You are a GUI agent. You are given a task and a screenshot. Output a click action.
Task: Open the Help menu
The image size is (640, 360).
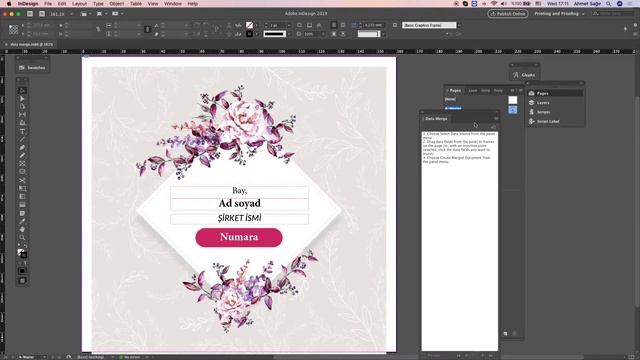pyautogui.click(x=193, y=4)
